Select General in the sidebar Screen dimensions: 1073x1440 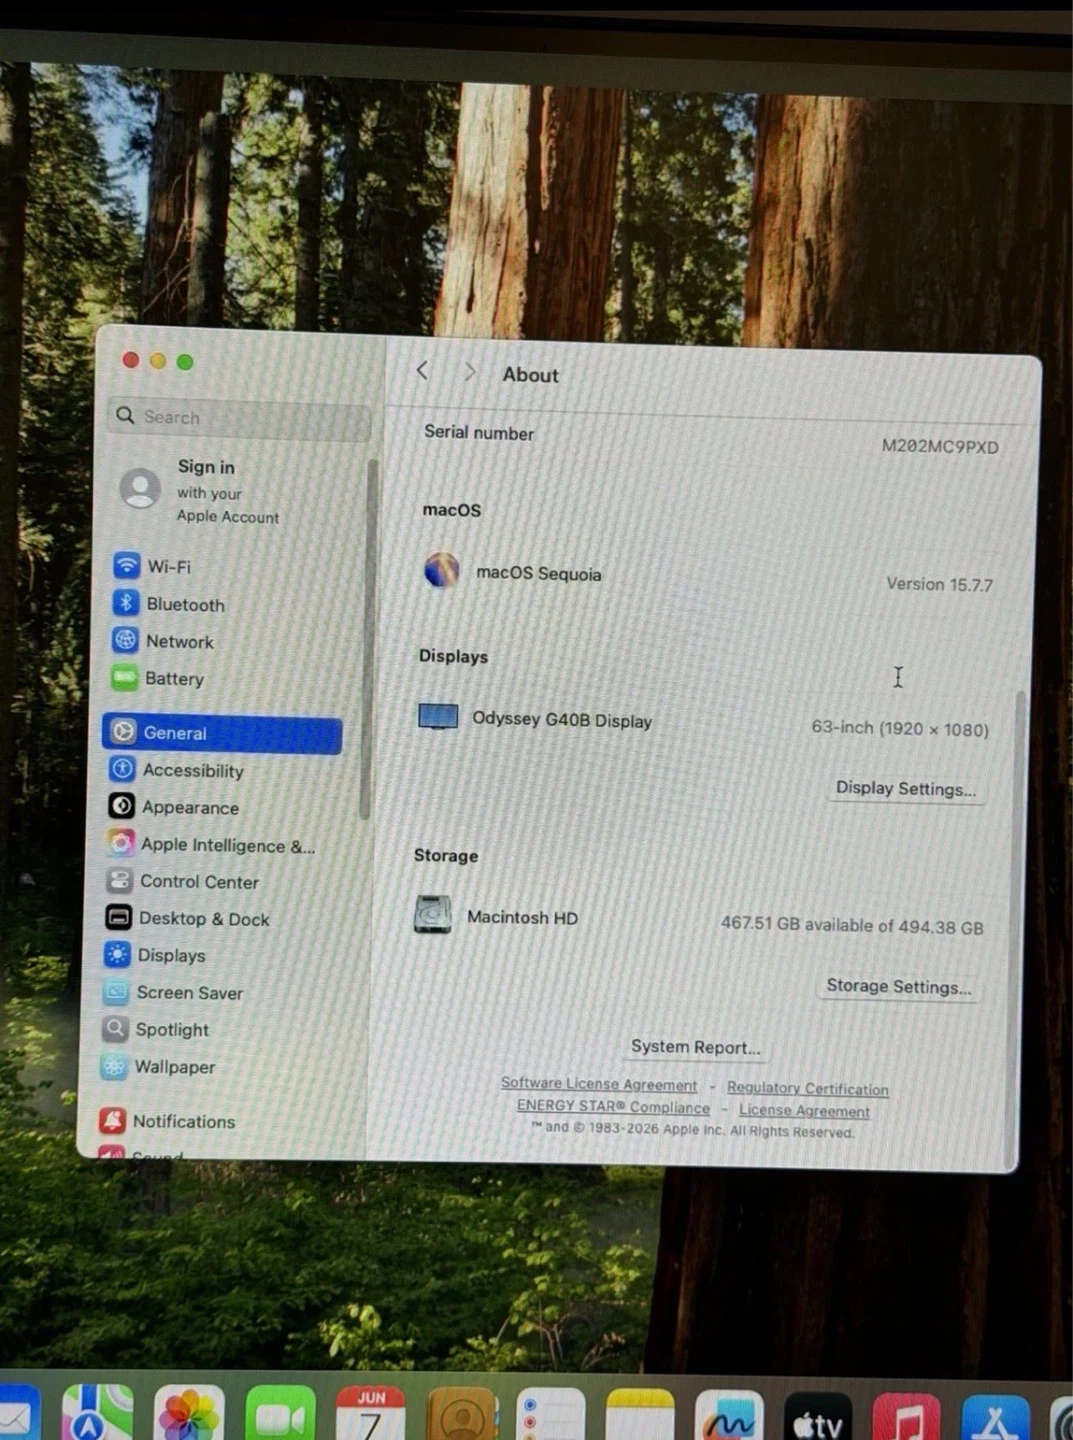222,733
